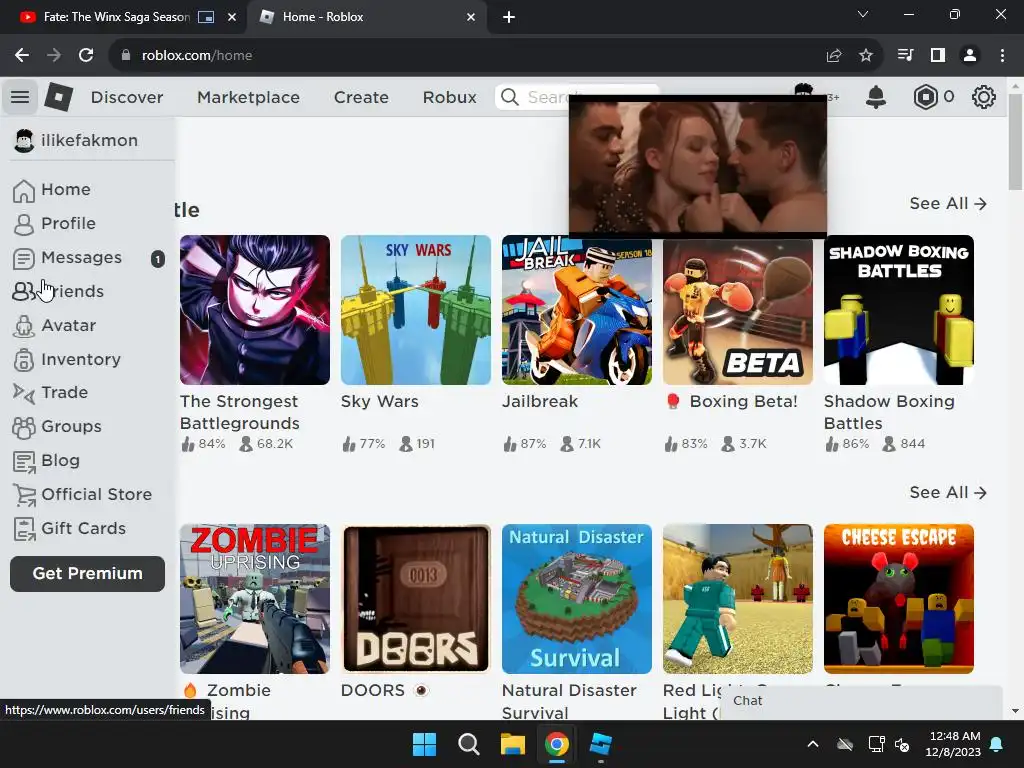Show hidden system tray icons
The width and height of the screenshot is (1024, 768).
click(x=813, y=744)
